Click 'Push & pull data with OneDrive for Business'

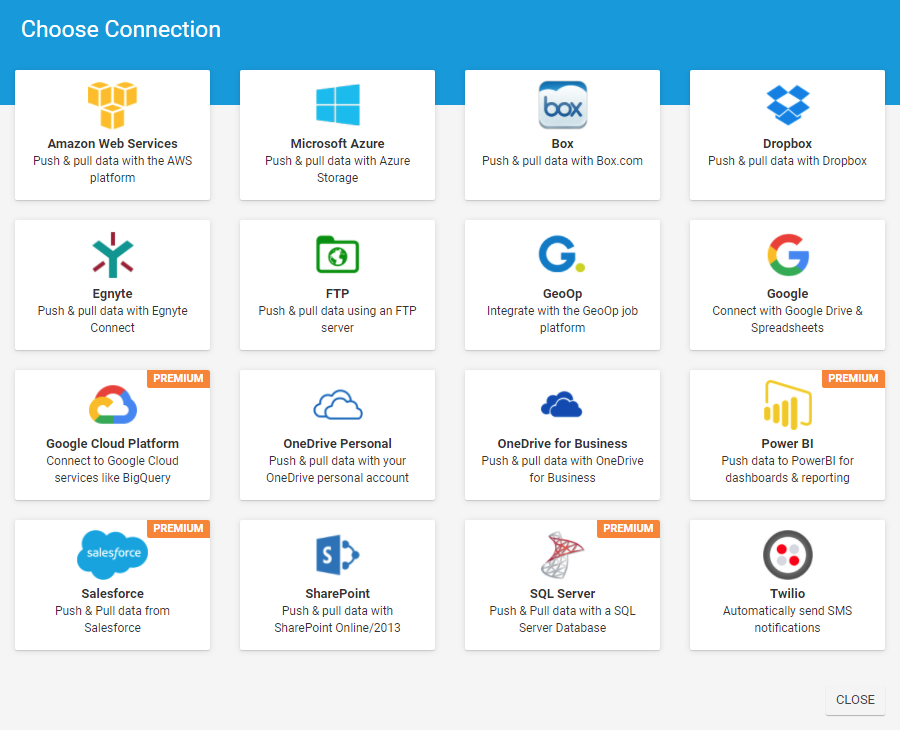point(562,469)
